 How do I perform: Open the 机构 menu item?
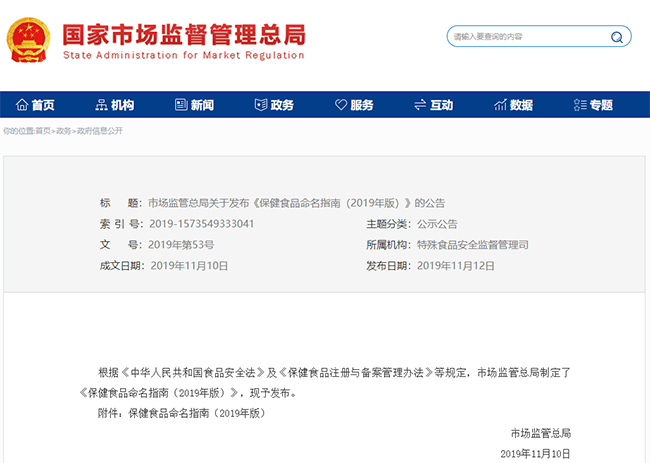(122, 105)
